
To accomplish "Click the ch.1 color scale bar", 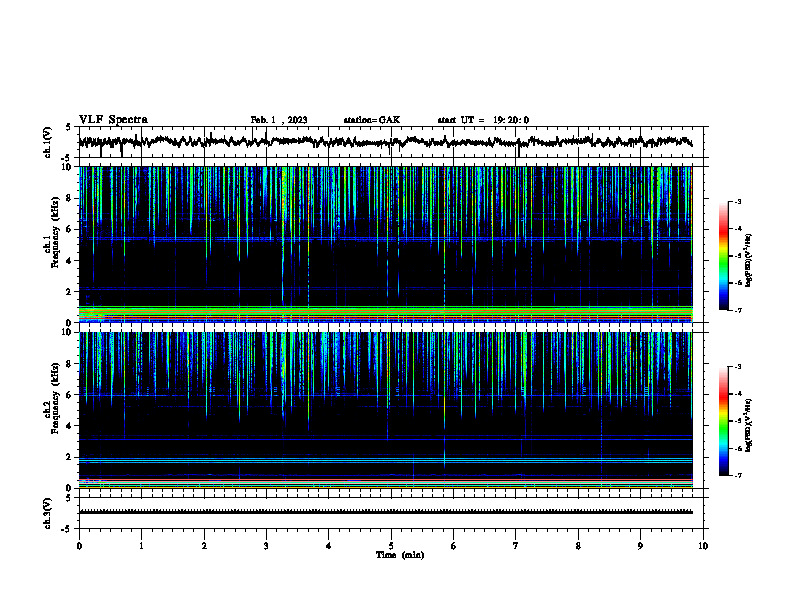I will [723, 256].
